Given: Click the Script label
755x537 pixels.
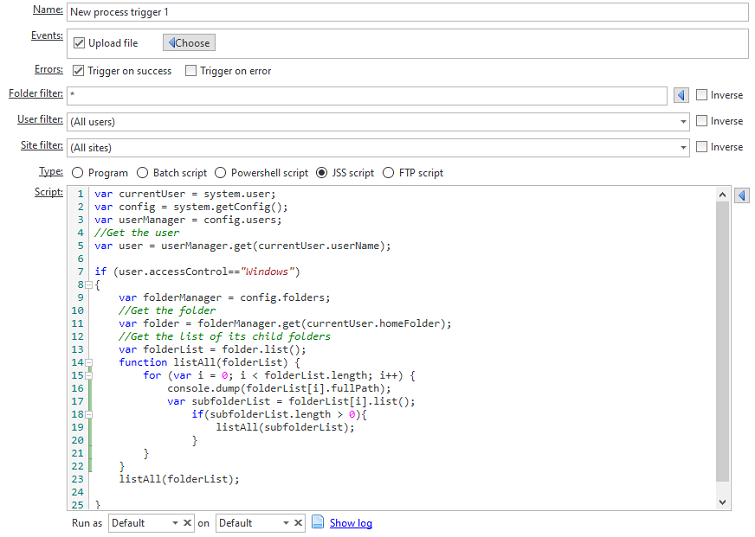Looking at the screenshot, I should pos(48,192).
